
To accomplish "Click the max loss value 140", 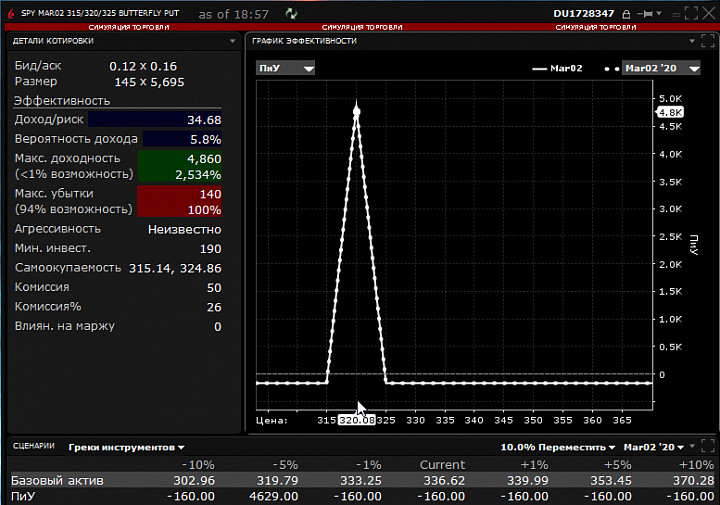I will tap(210, 194).
